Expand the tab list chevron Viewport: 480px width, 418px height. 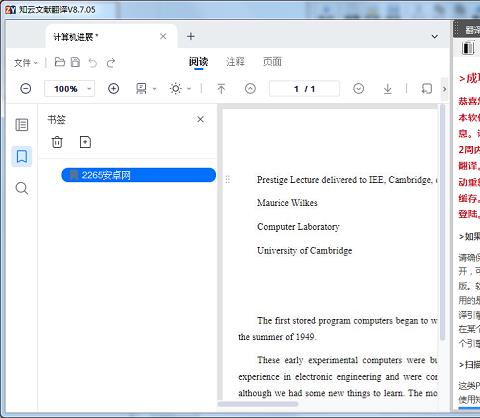point(435,36)
